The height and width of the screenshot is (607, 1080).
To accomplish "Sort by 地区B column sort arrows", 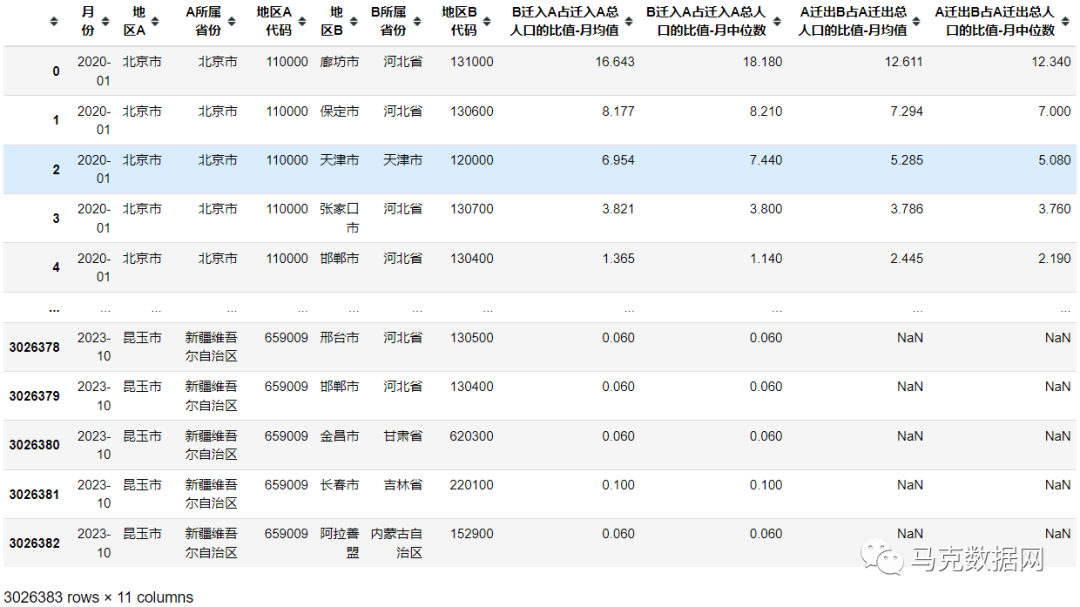I will (353, 21).
